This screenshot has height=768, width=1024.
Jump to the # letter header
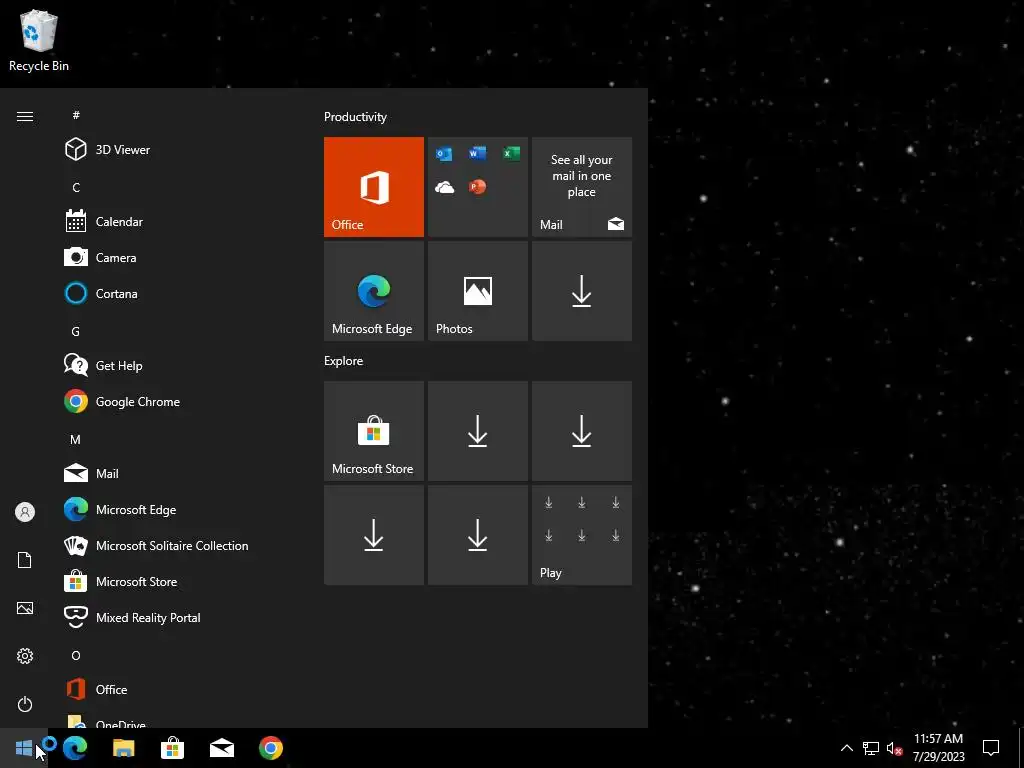click(x=76, y=115)
